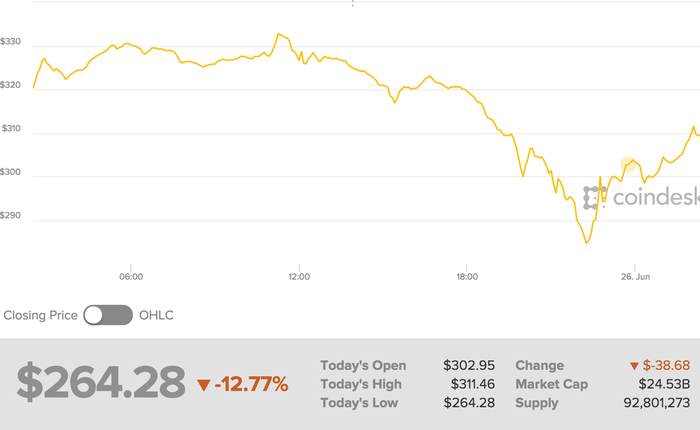The width and height of the screenshot is (700, 430).
Task: Click the coindesk watermark logo icon
Action: tap(595, 197)
